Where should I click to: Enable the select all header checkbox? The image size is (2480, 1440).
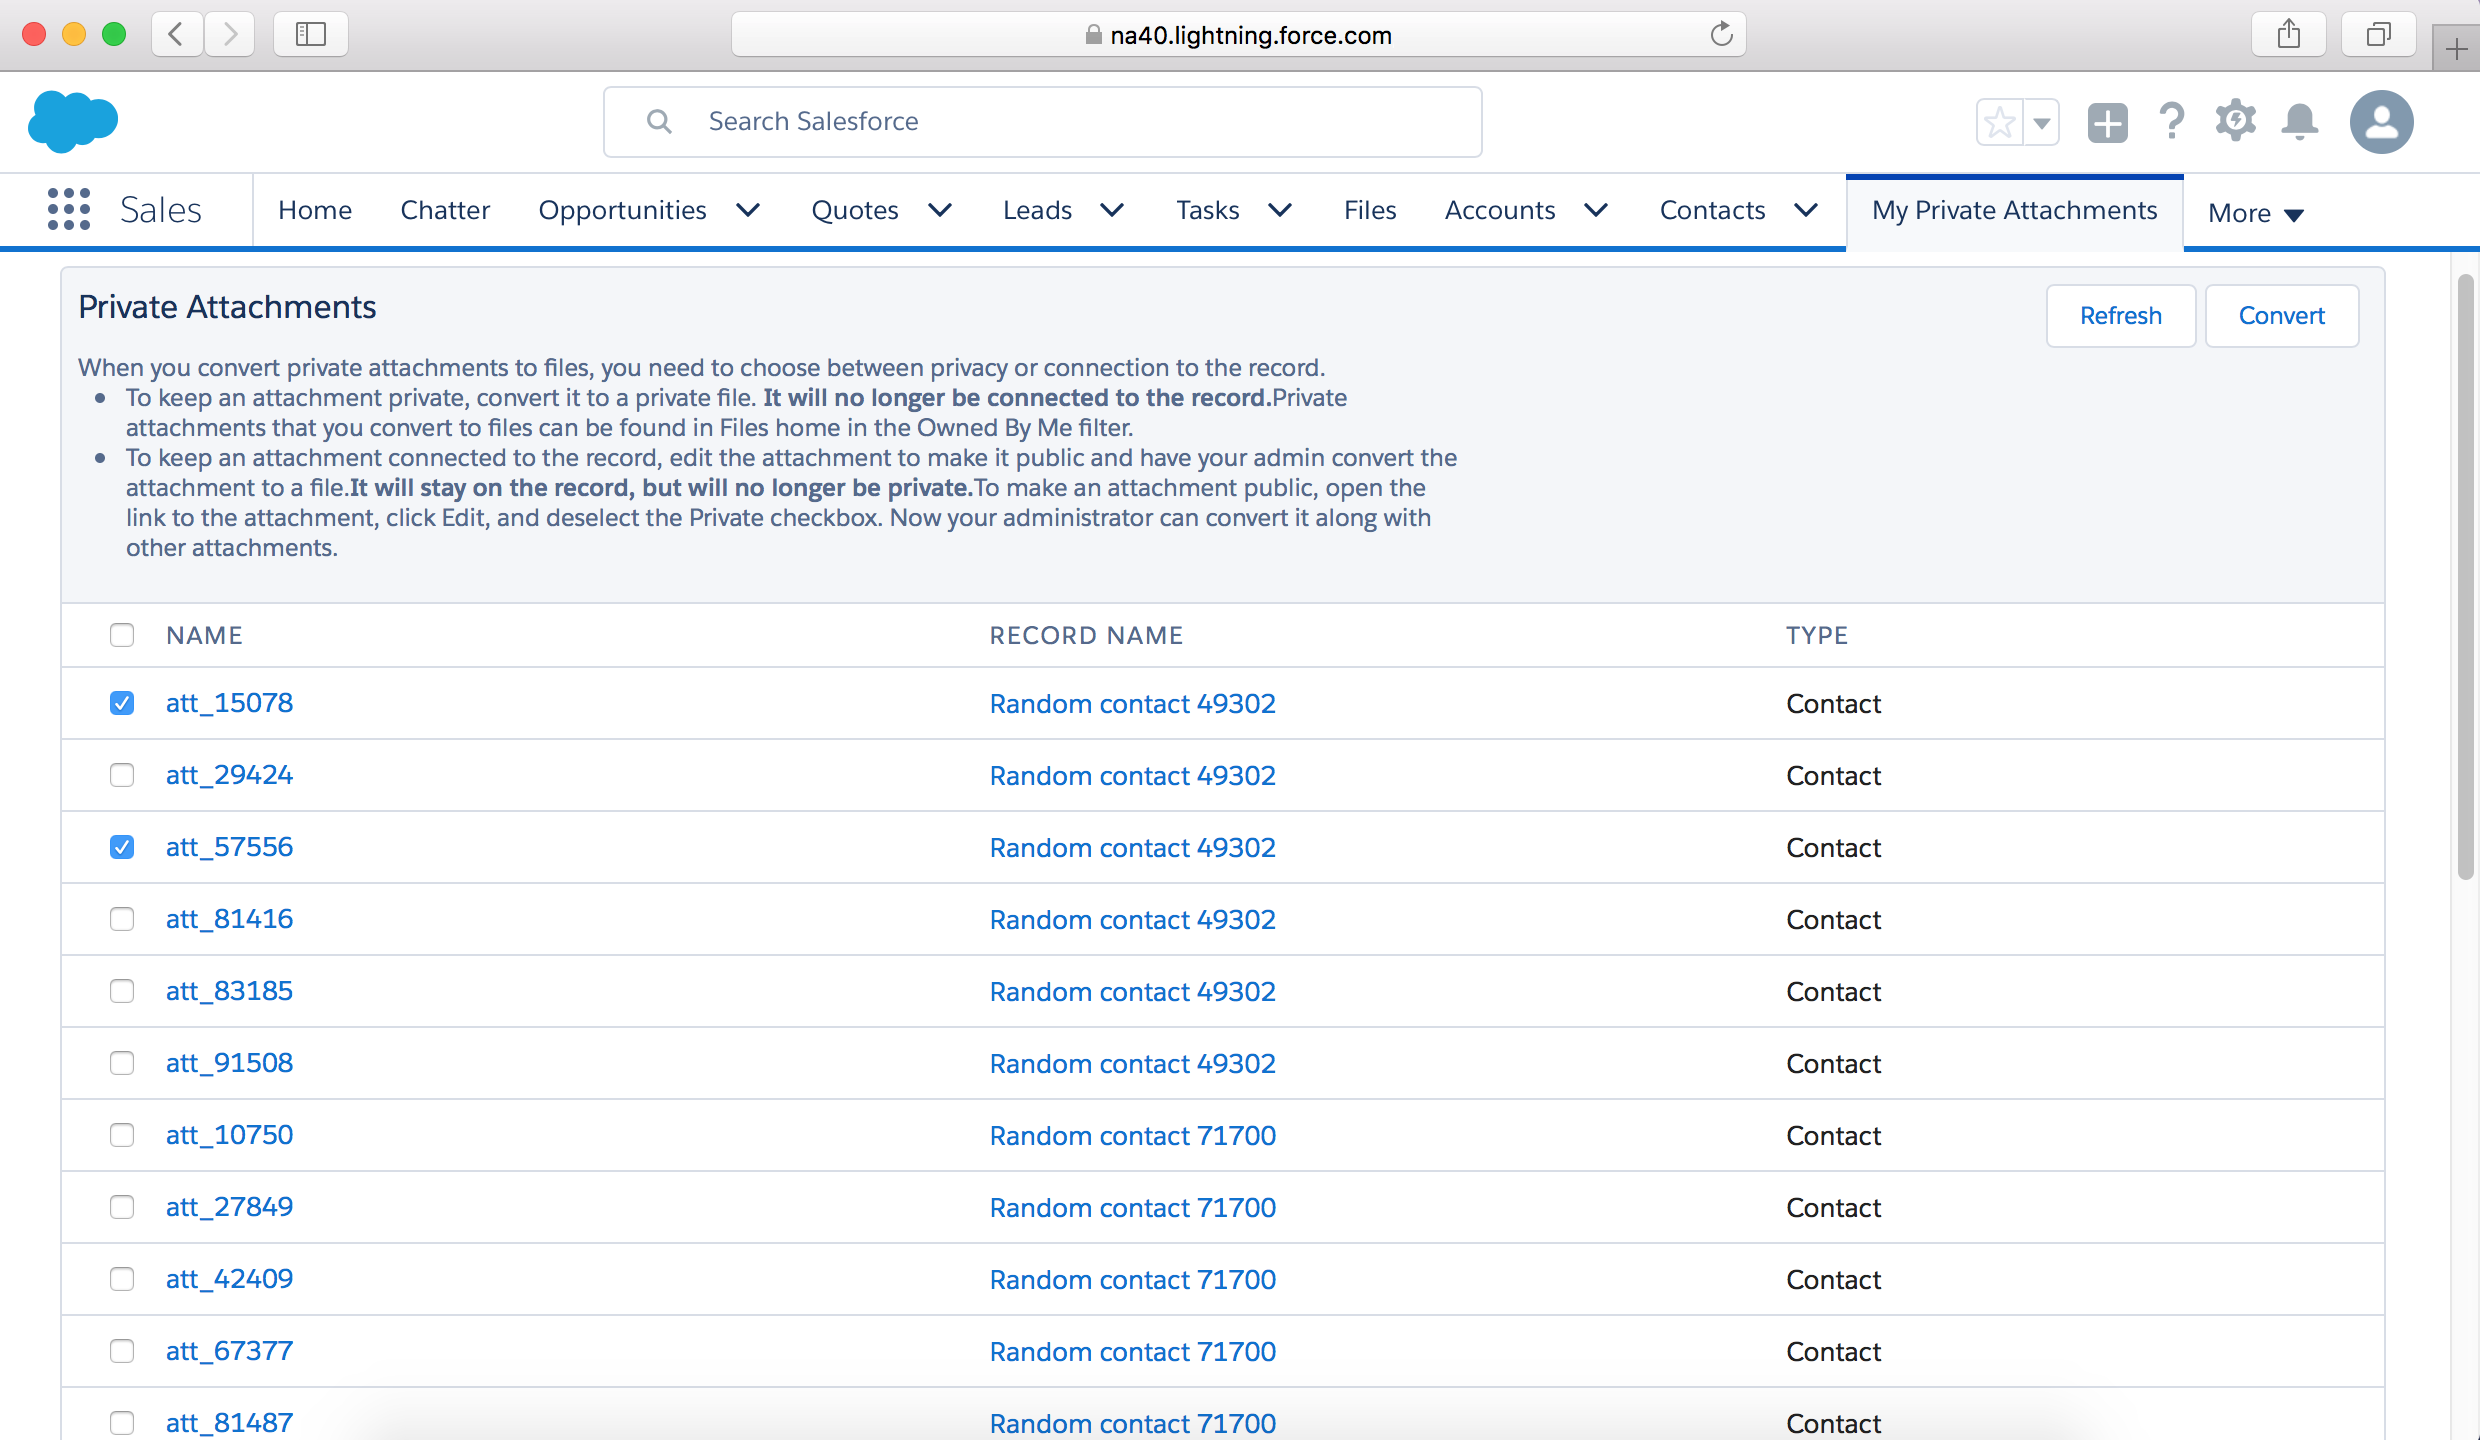click(122, 634)
